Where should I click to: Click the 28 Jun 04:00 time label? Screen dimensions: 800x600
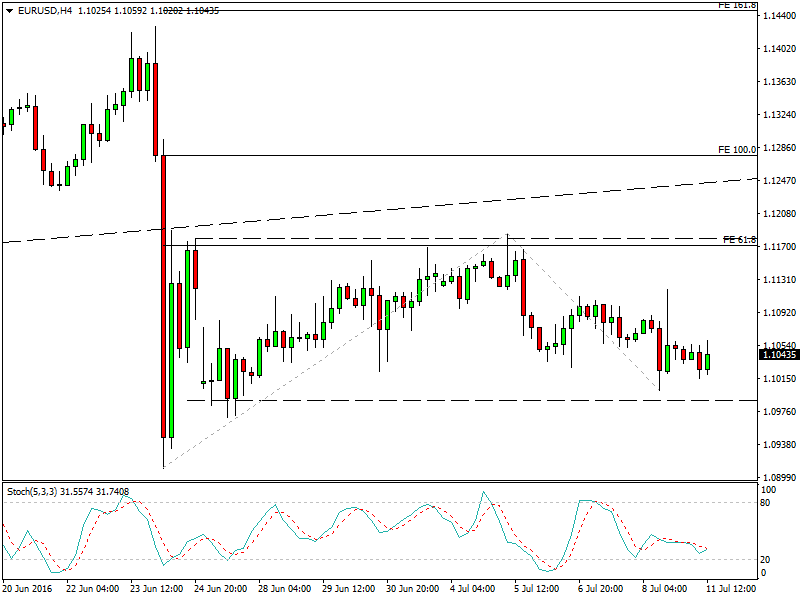point(285,588)
